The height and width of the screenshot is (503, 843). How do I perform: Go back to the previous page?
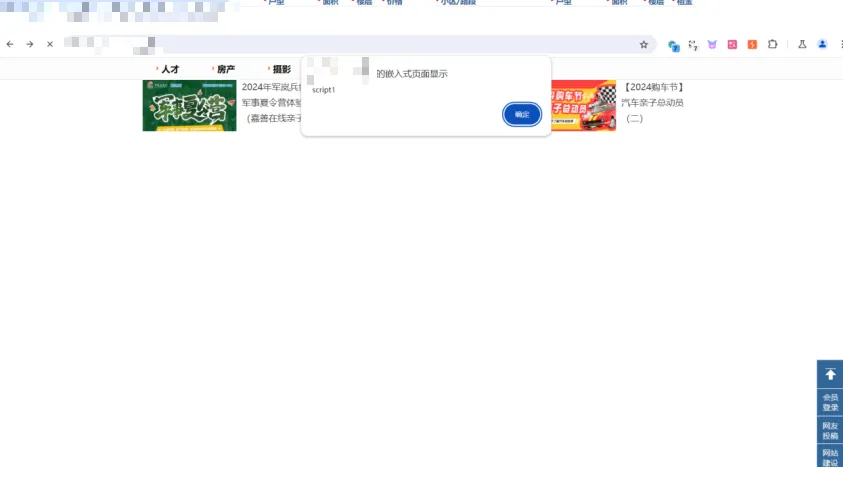pyautogui.click(x=10, y=44)
